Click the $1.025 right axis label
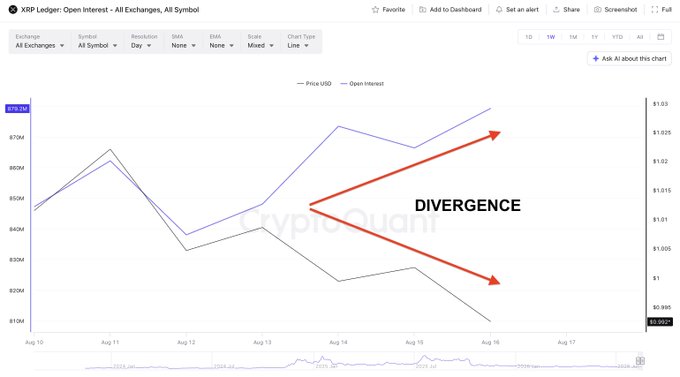The image size is (680, 377). [x=662, y=132]
